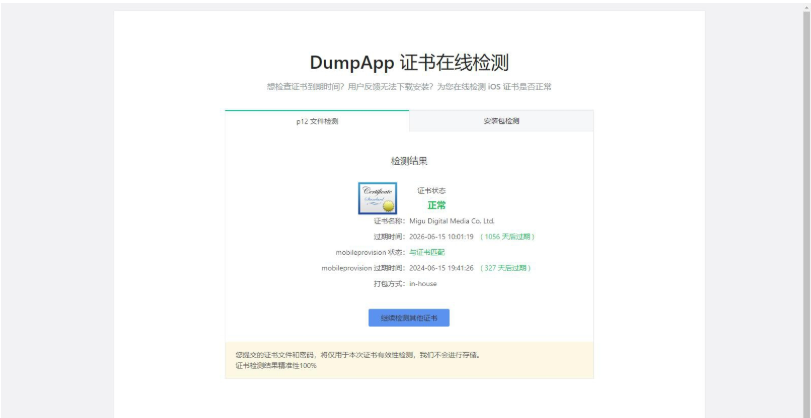Click the green 327 天后过期 note
The height and width of the screenshot is (418, 811).
505,268
